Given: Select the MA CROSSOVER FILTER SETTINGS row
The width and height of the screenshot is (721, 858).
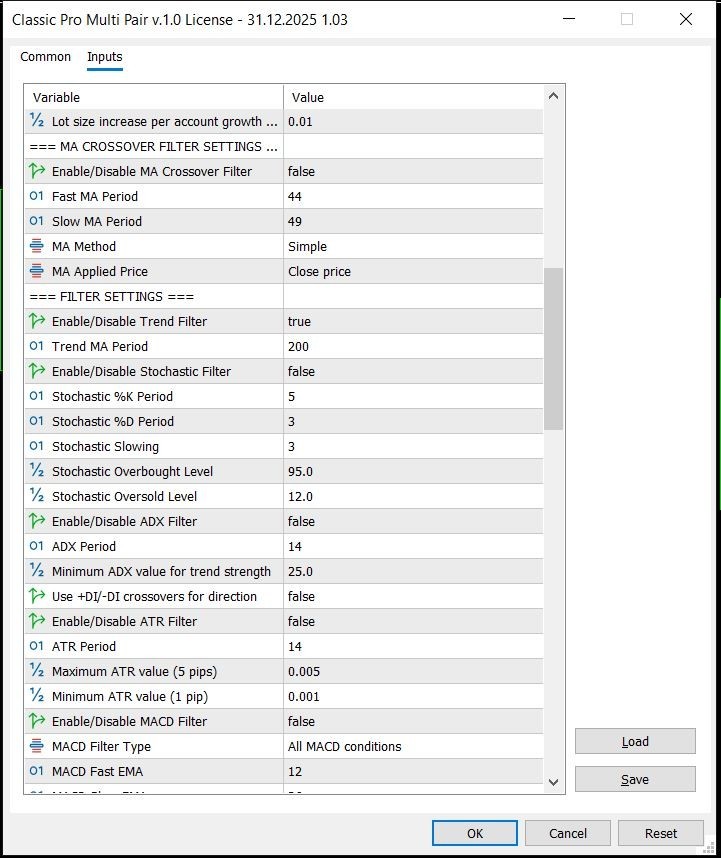Looking at the screenshot, I should coord(284,146).
